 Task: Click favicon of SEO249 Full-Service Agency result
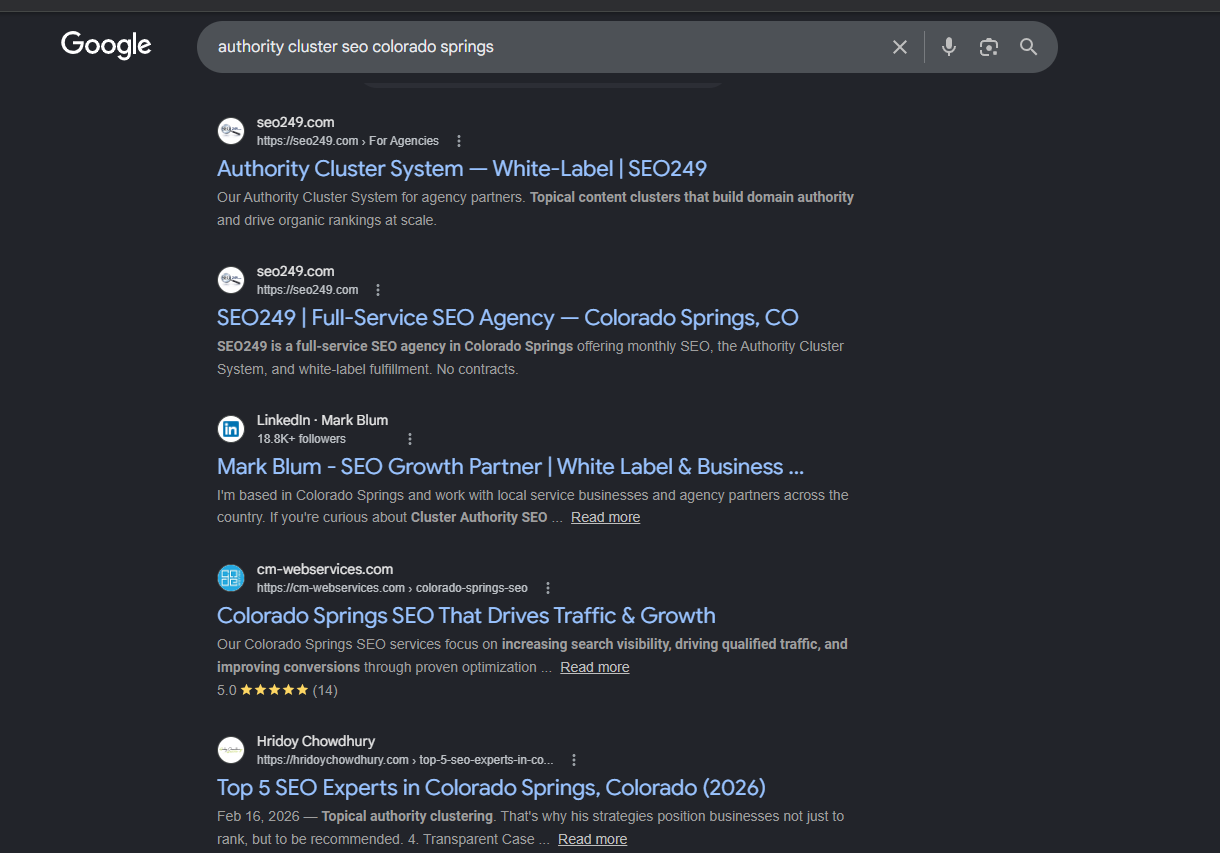pos(231,280)
